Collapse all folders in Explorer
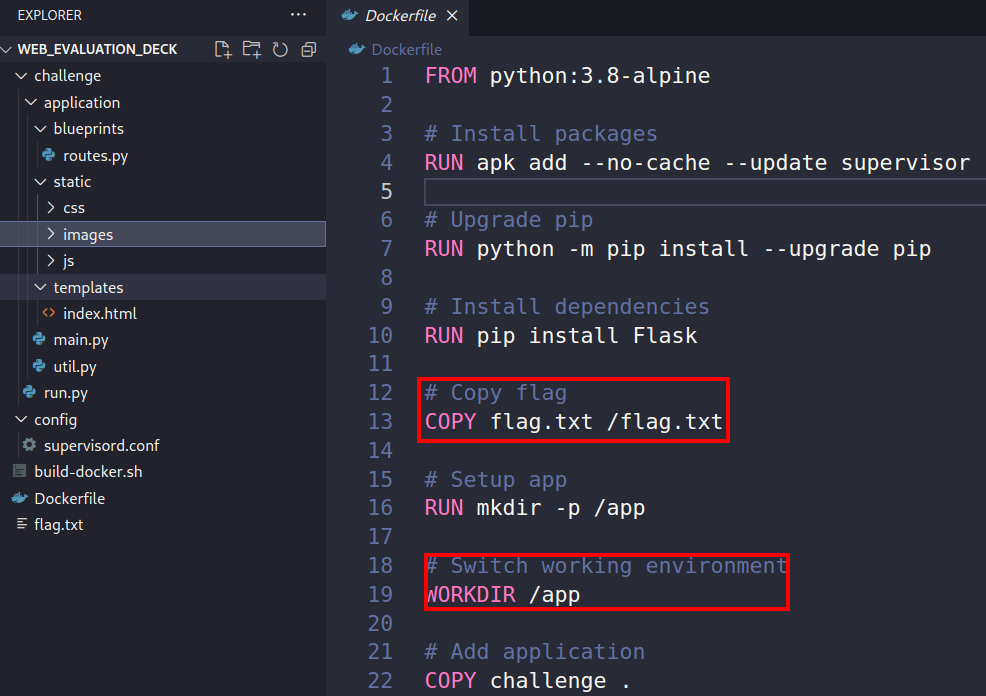The width and height of the screenshot is (986, 696). click(x=308, y=49)
